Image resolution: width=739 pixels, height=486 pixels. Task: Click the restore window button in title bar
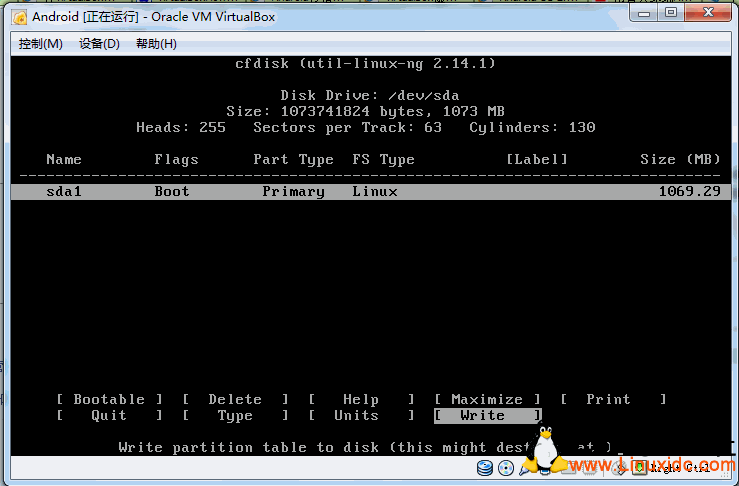pyautogui.click(x=670, y=13)
